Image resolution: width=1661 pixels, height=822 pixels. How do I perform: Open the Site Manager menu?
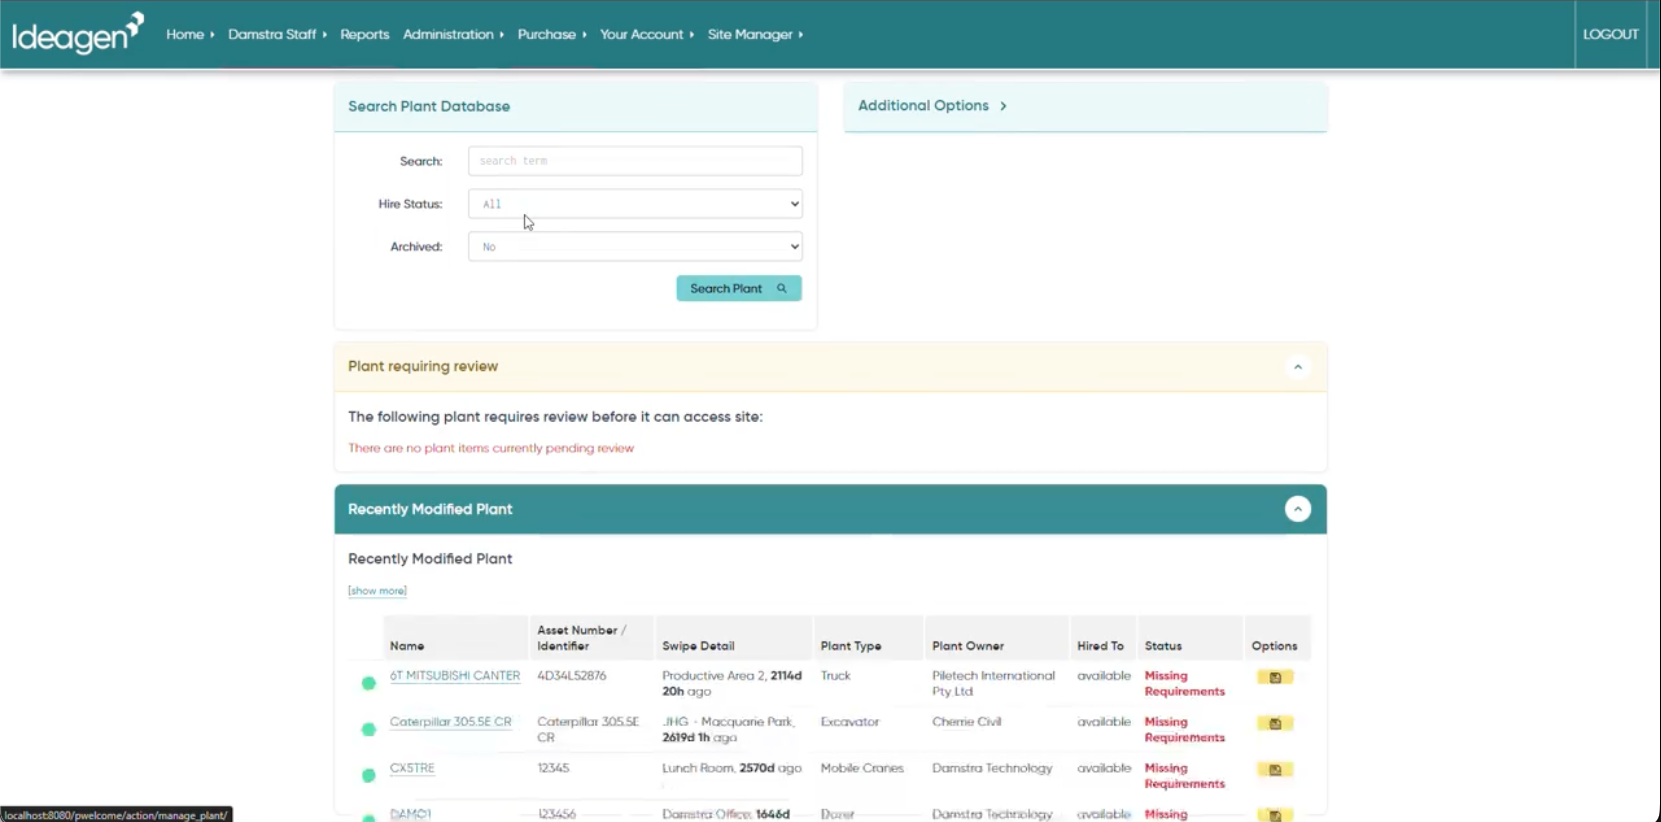click(755, 34)
